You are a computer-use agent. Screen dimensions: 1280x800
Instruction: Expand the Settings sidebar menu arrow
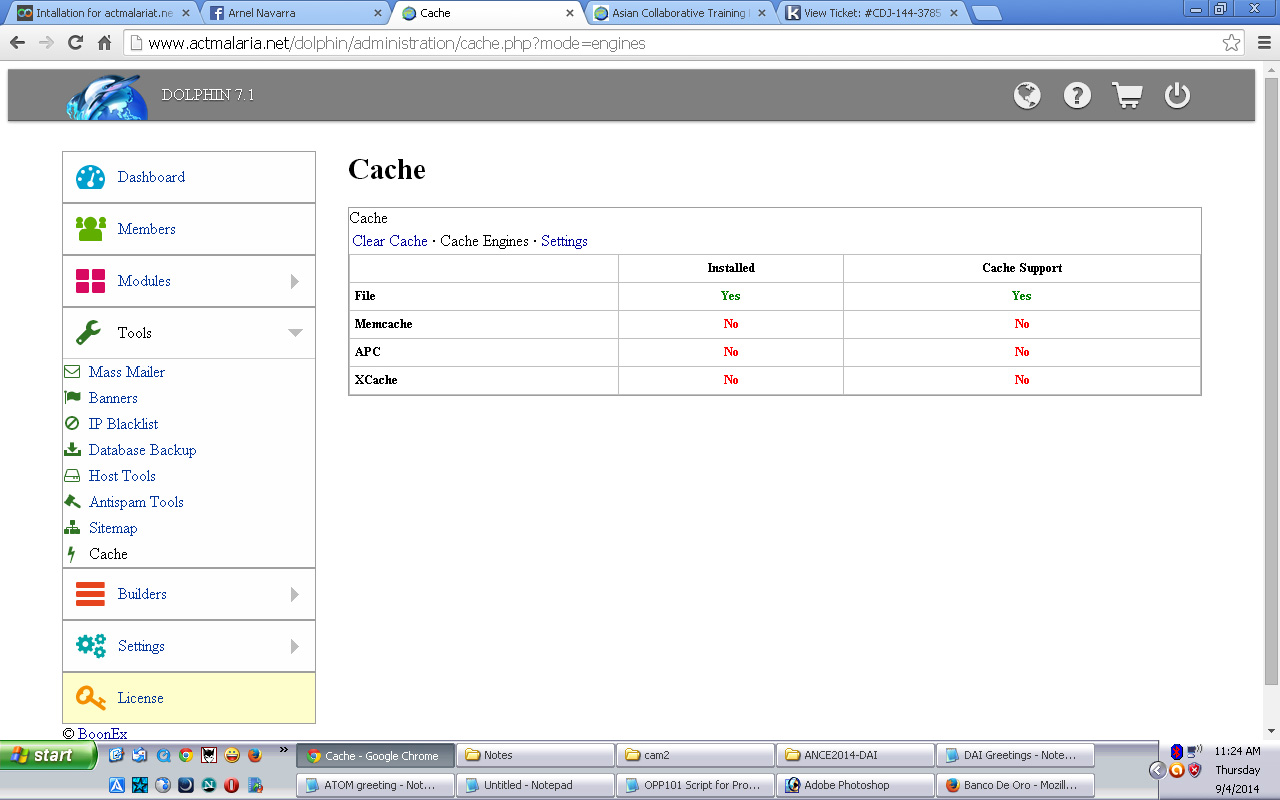click(295, 647)
